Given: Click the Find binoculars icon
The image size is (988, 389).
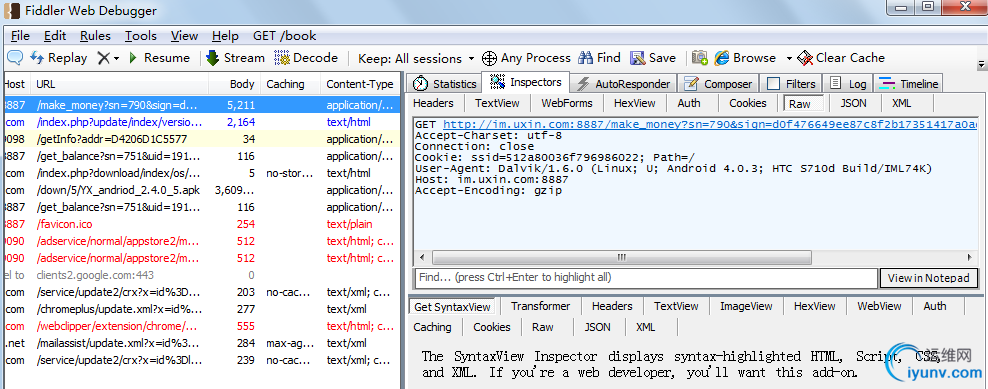Looking at the screenshot, I should point(586,58).
